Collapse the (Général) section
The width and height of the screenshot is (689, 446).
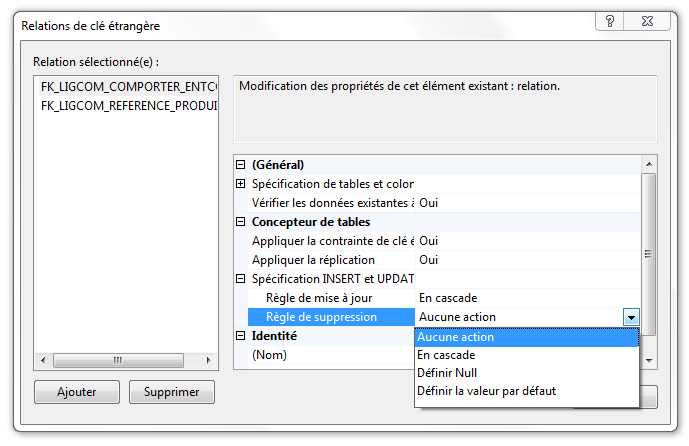[240, 165]
